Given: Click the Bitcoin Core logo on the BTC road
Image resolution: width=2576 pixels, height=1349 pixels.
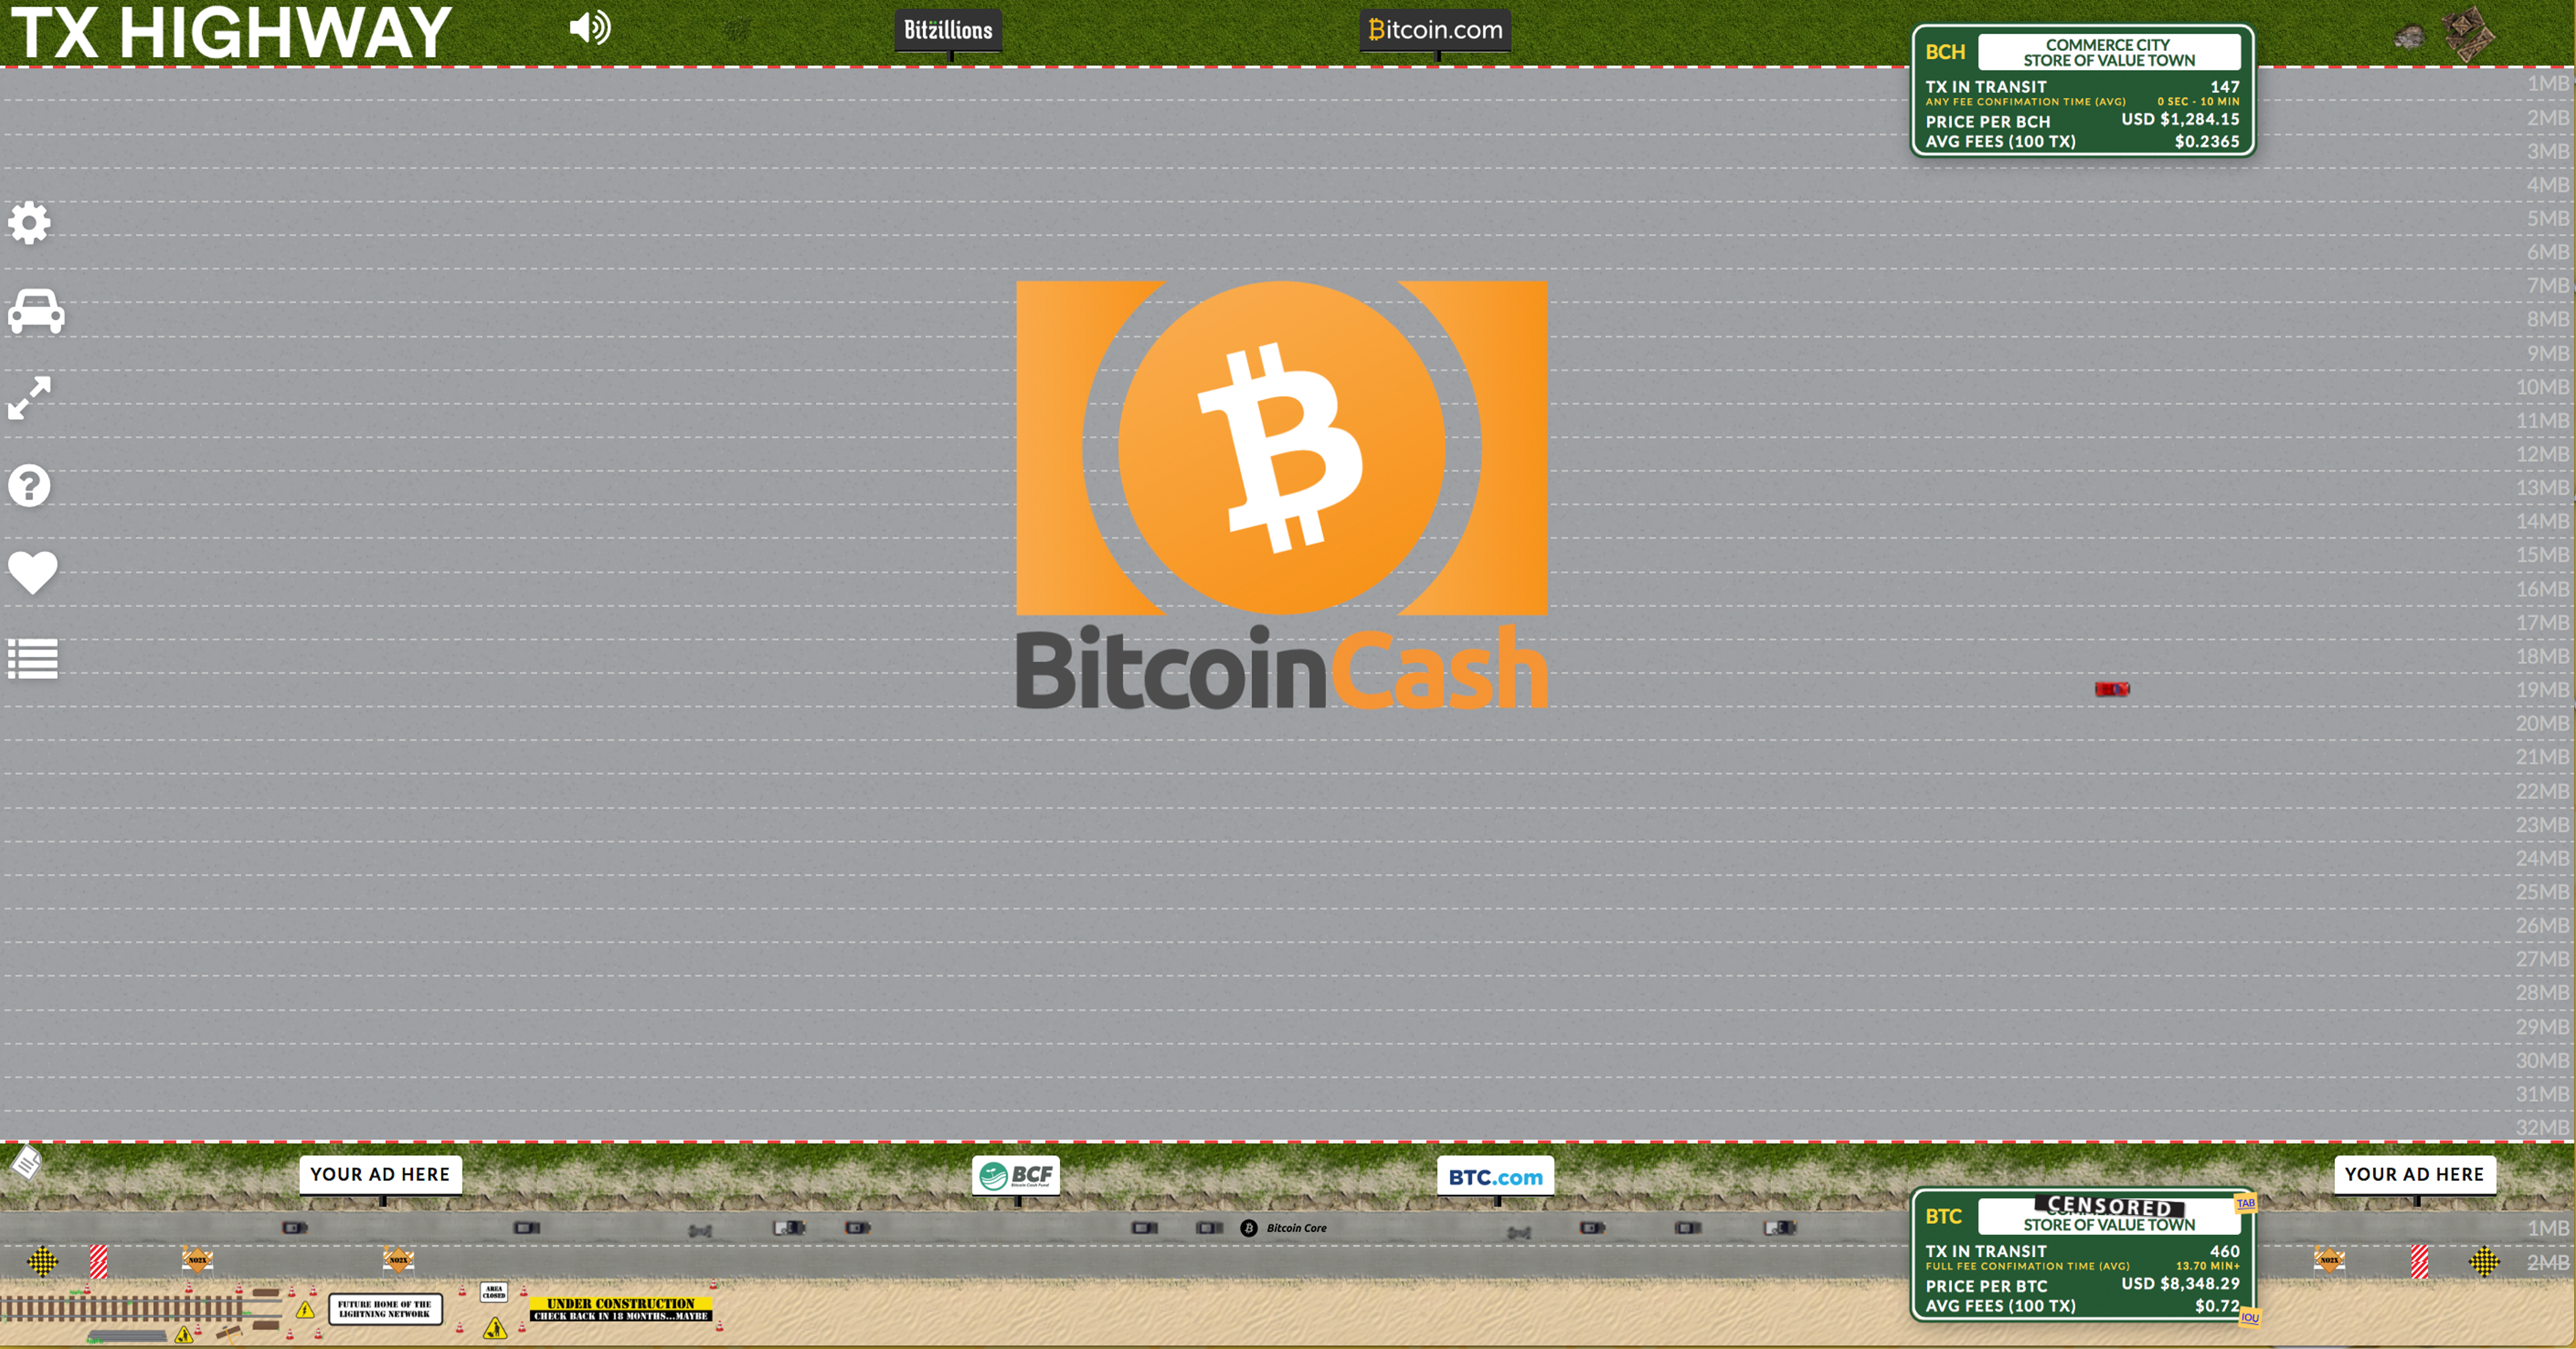Looking at the screenshot, I should [1284, 1228].
